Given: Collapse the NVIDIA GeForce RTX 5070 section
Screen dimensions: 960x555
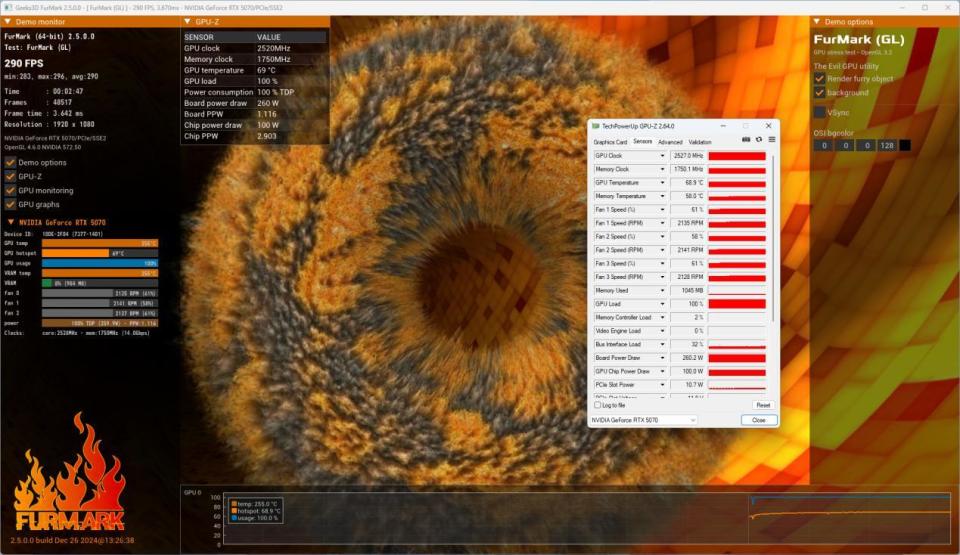Looking at the screenshot, I should click(10, 222).
